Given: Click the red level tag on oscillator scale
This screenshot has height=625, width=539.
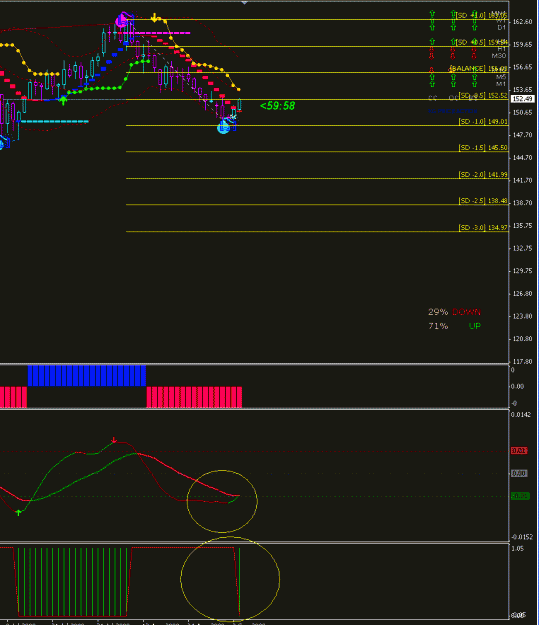Looking at the screenshot, I should [x=519, y=450].
